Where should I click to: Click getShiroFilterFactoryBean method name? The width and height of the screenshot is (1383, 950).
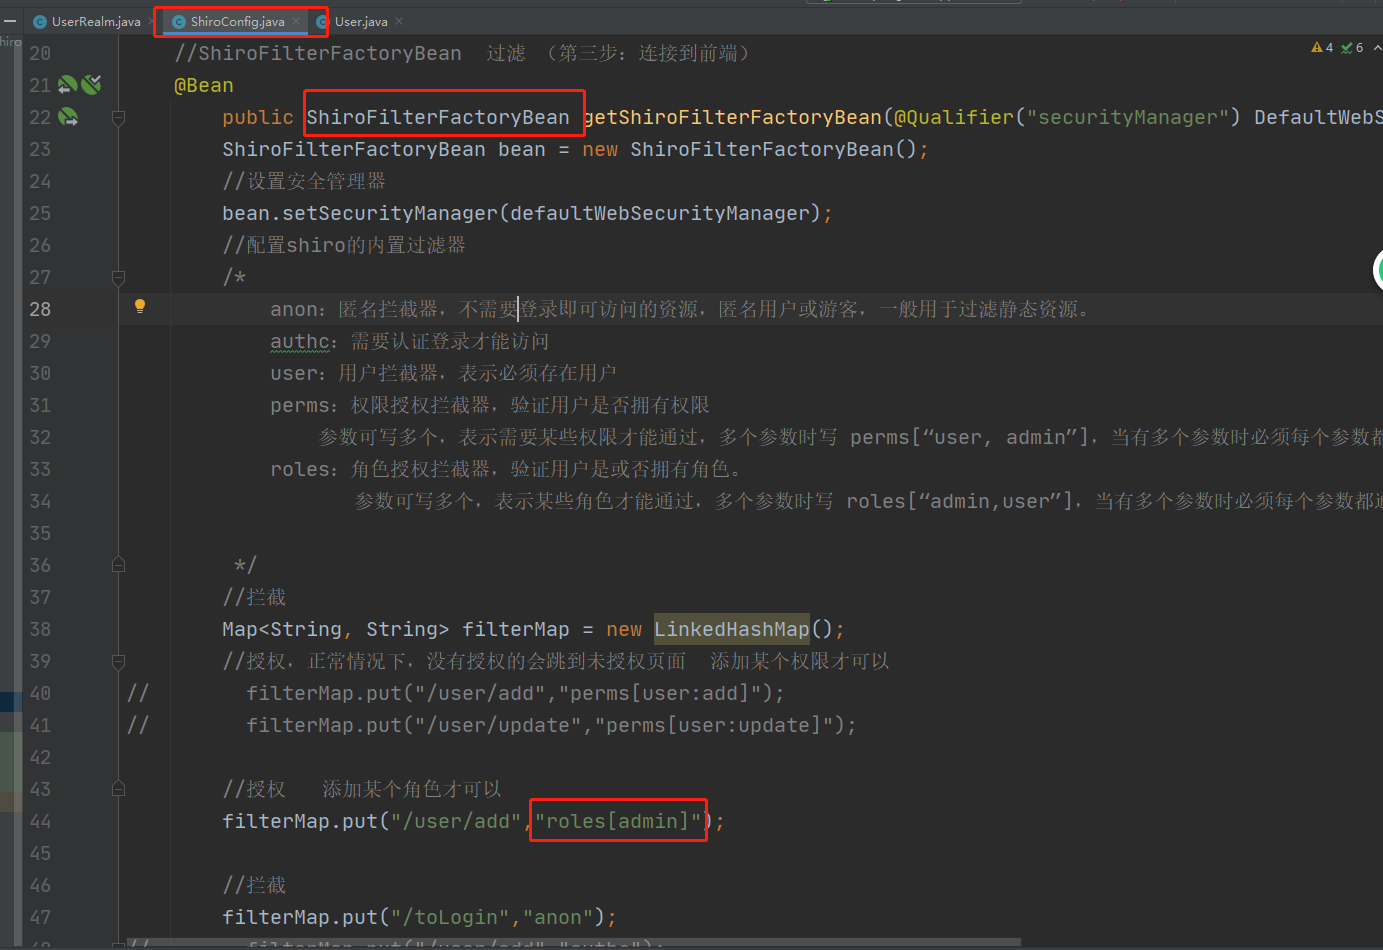point(733,117)
